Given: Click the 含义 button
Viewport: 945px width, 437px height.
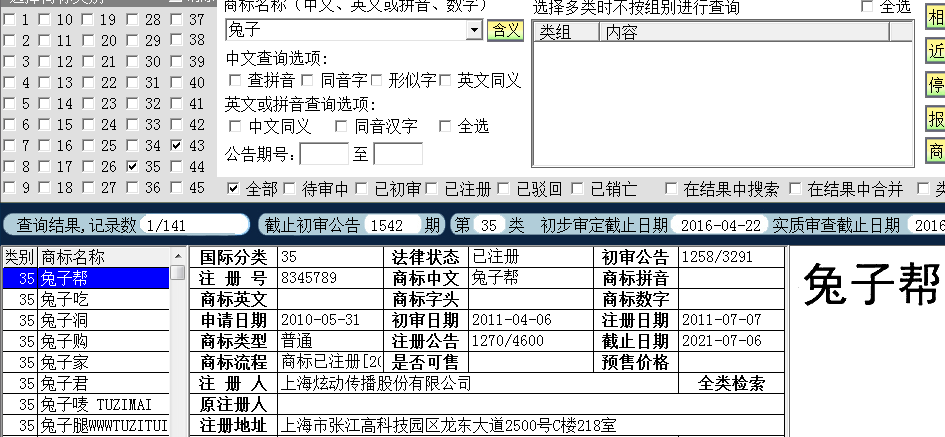Looking at the screenshot, I should (506, 30).
